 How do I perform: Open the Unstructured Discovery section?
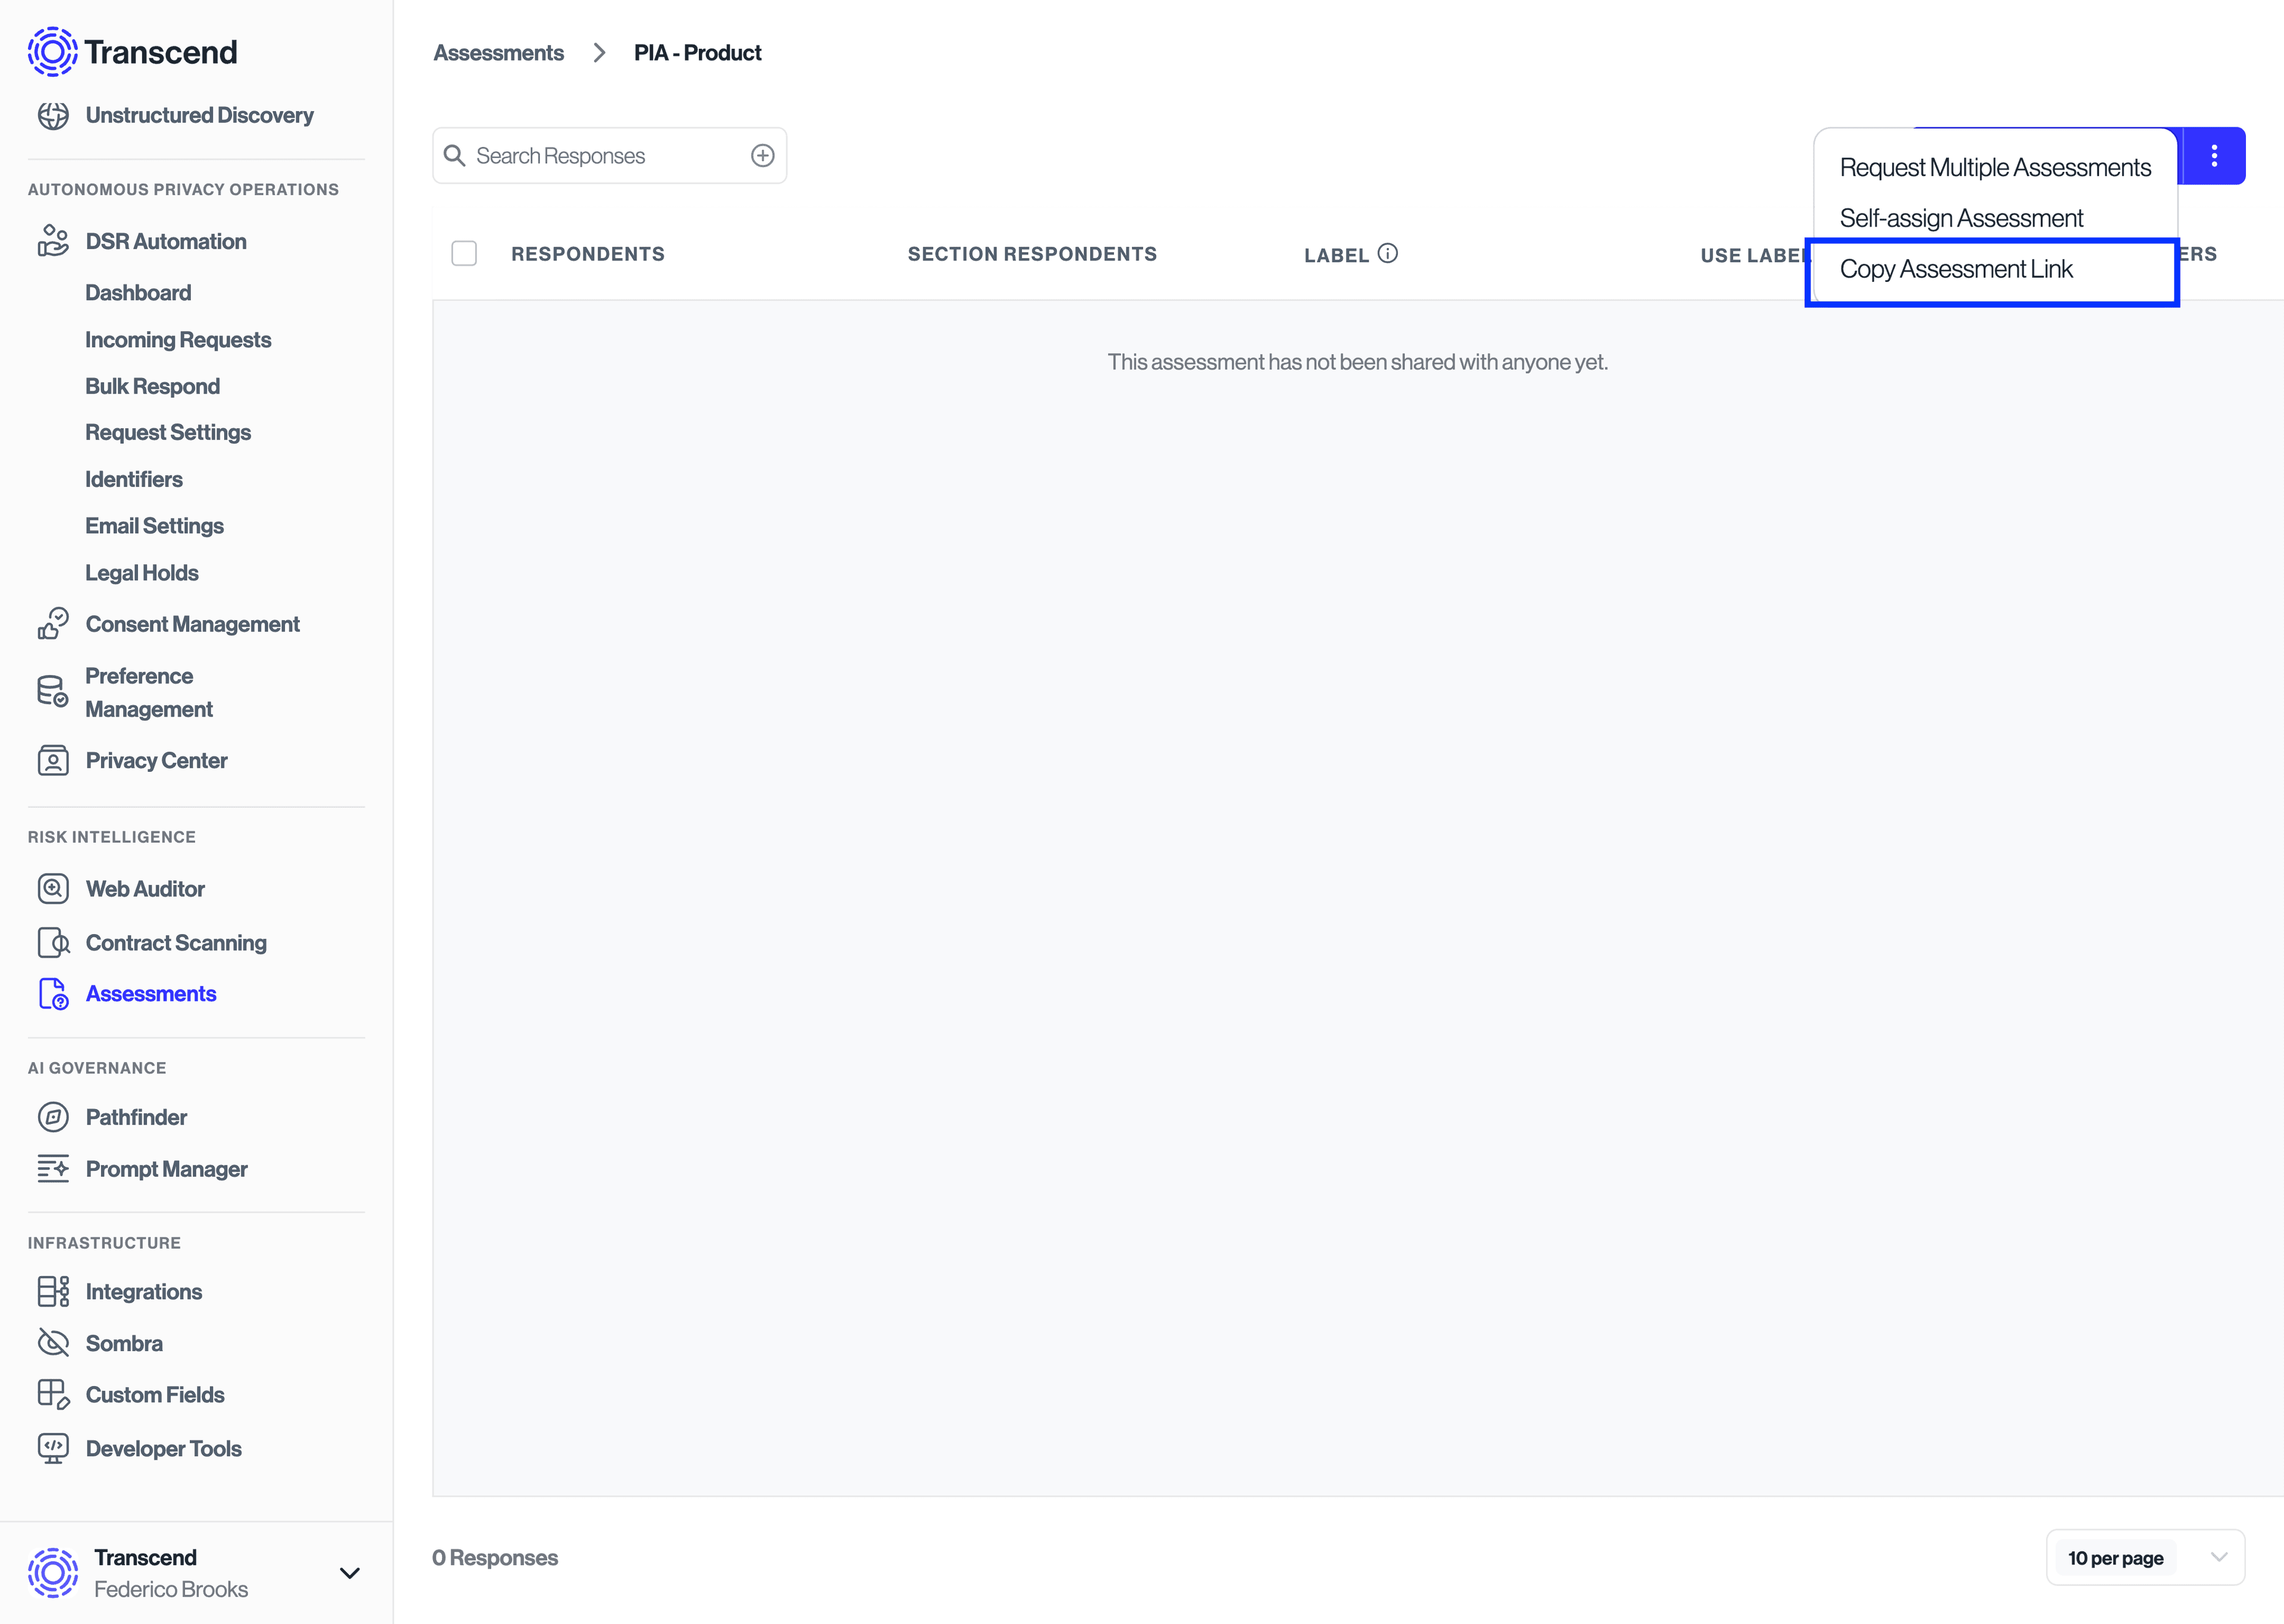pyautogui.click(x=199, y=115)
